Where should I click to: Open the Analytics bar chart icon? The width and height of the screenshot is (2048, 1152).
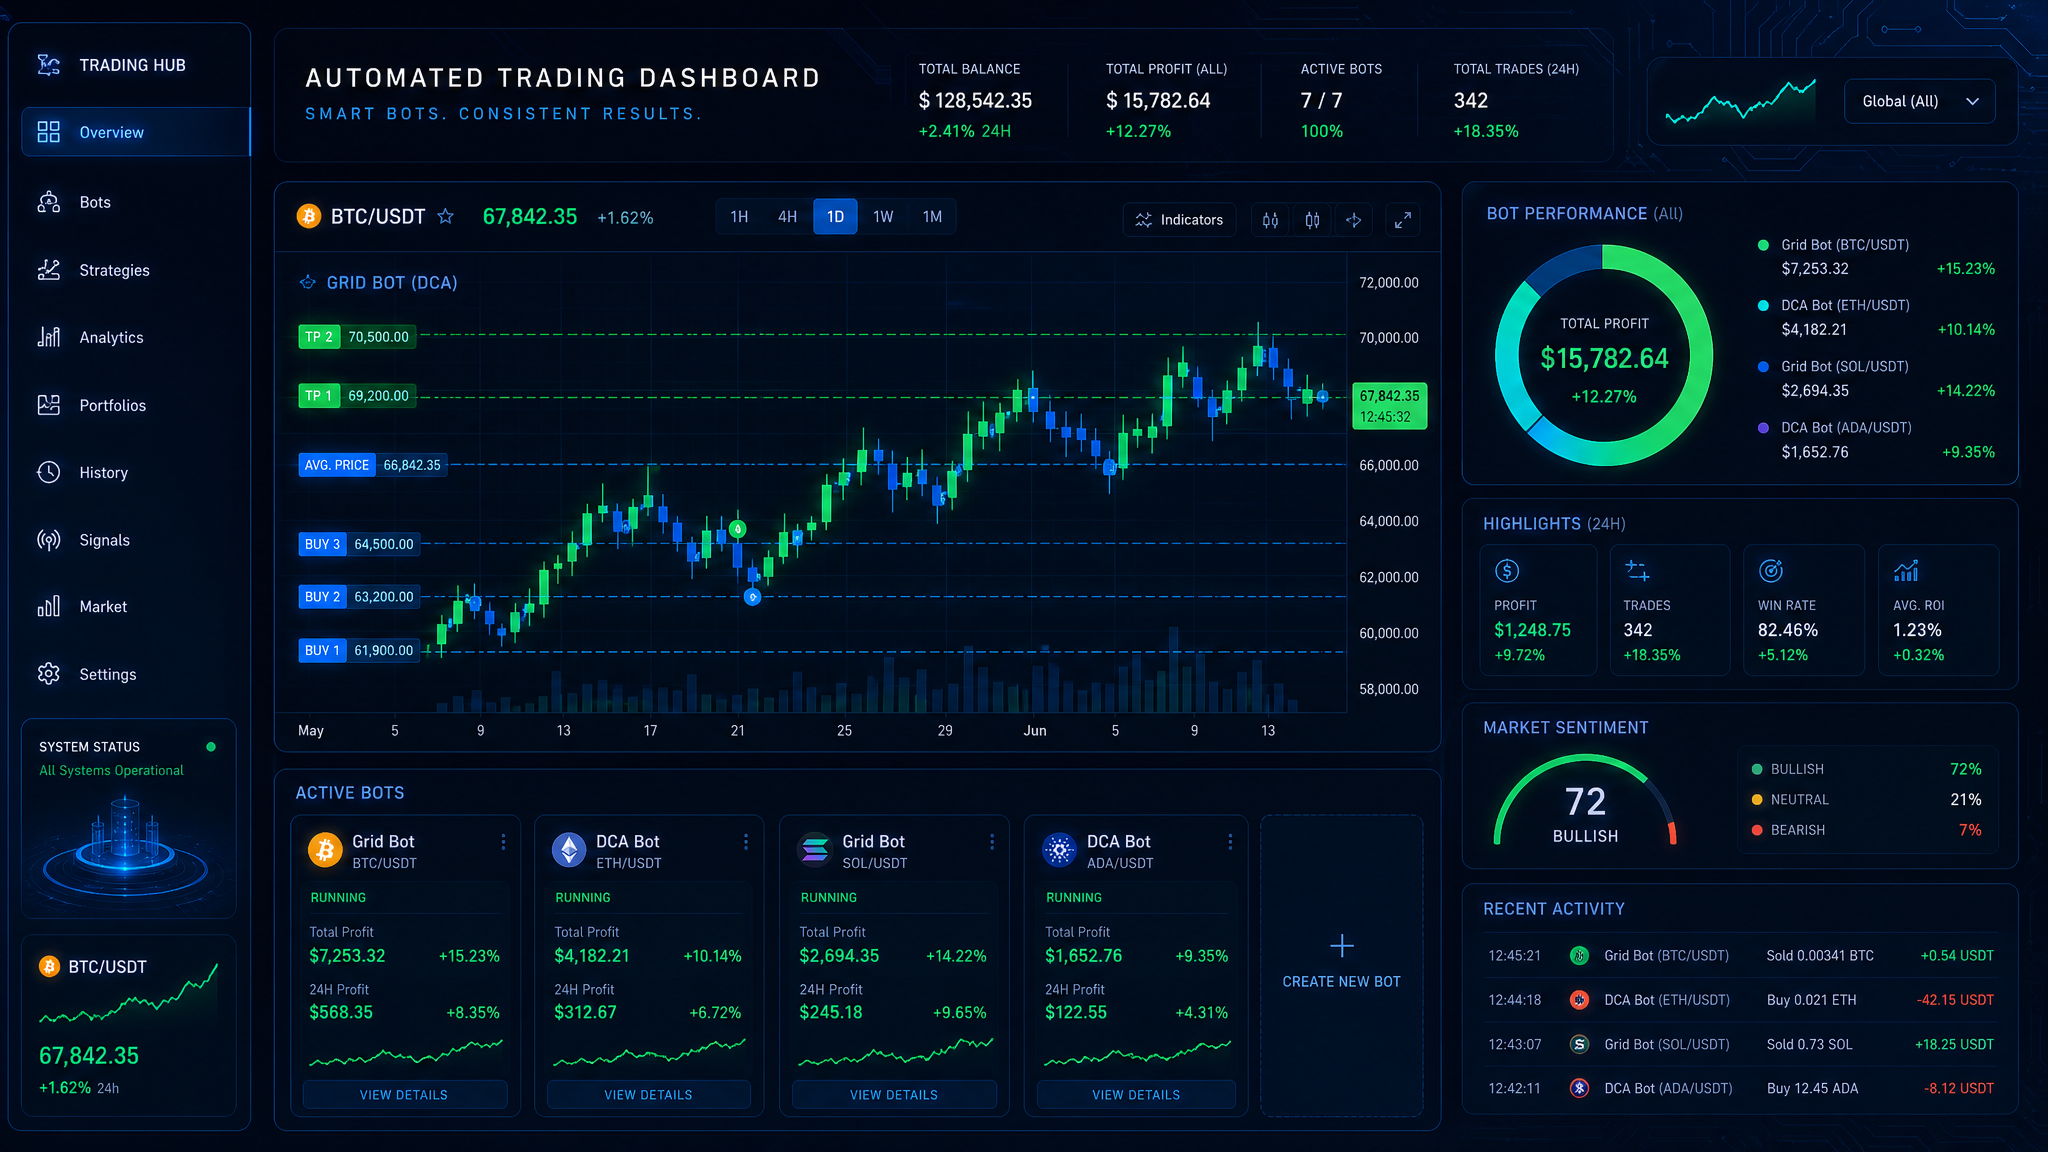(49, 337)
